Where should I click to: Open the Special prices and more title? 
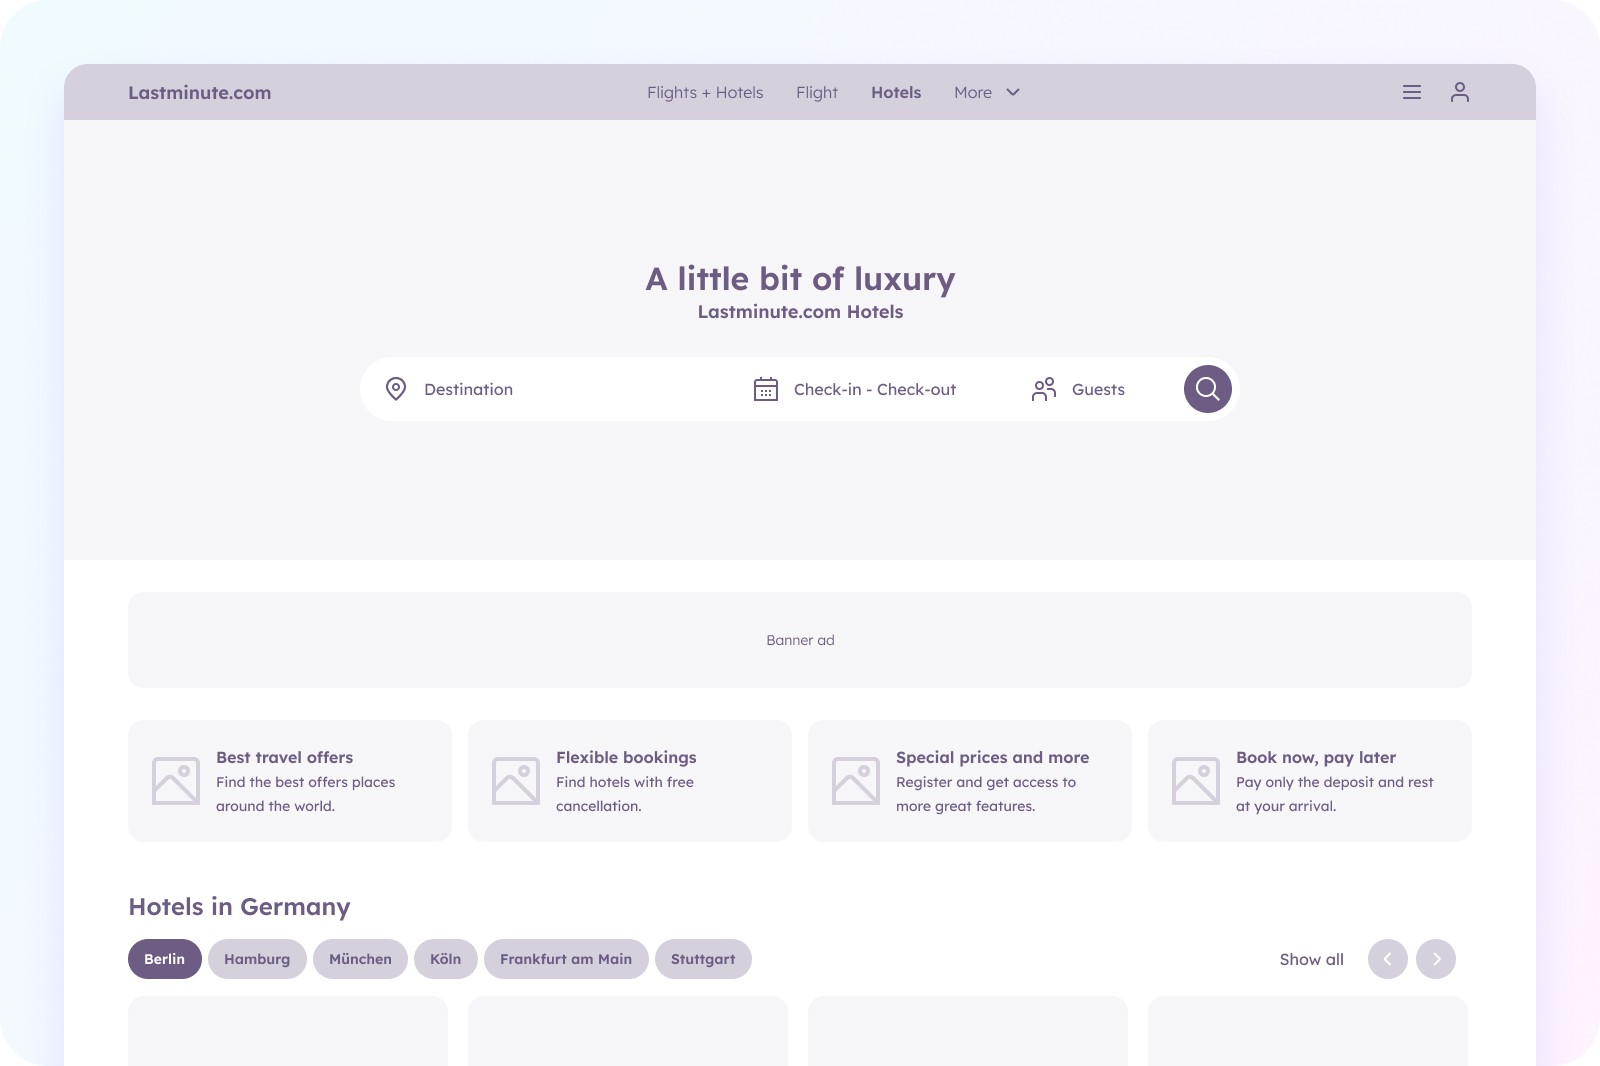pyautogui.click(x=993, y=757)
